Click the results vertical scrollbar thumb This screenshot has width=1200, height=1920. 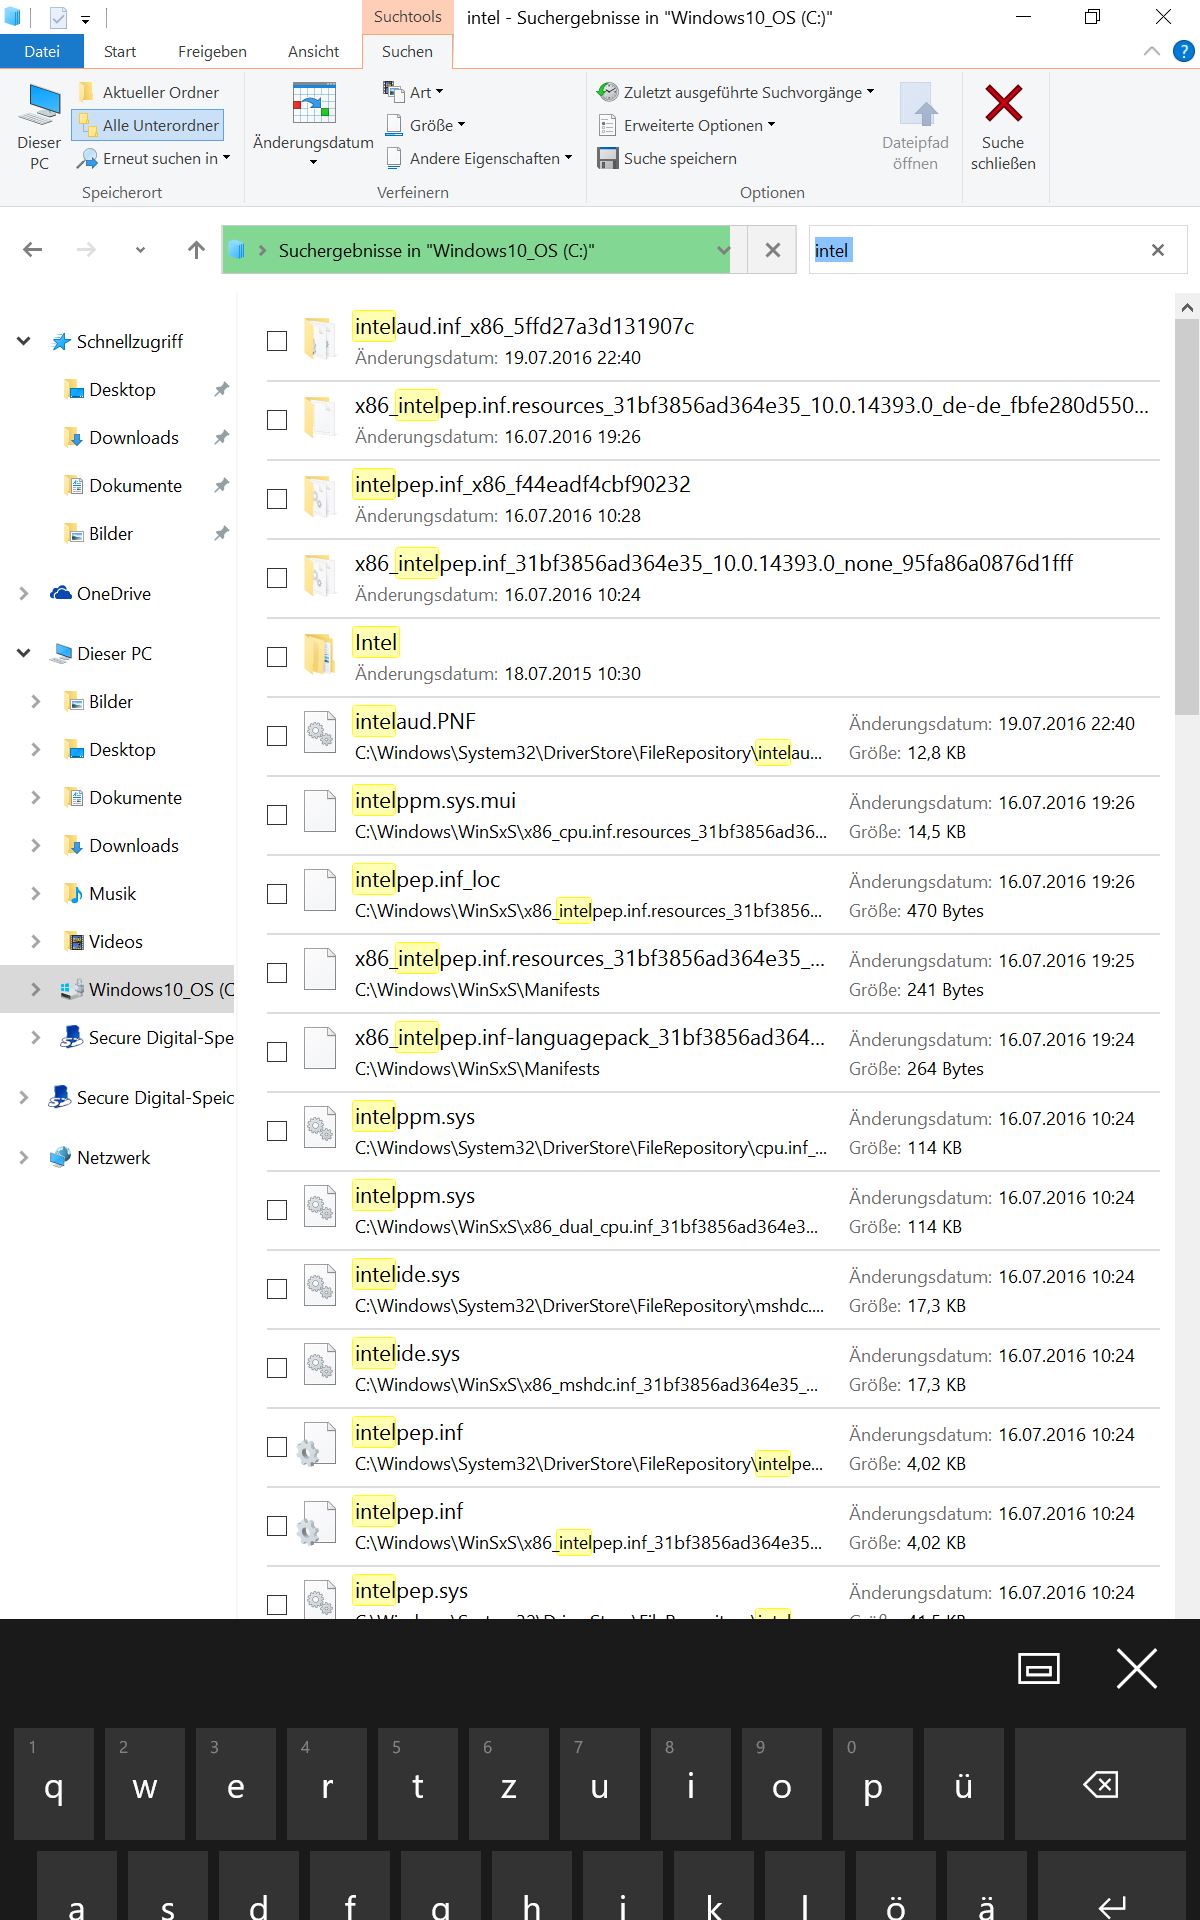pos(1187,517)
